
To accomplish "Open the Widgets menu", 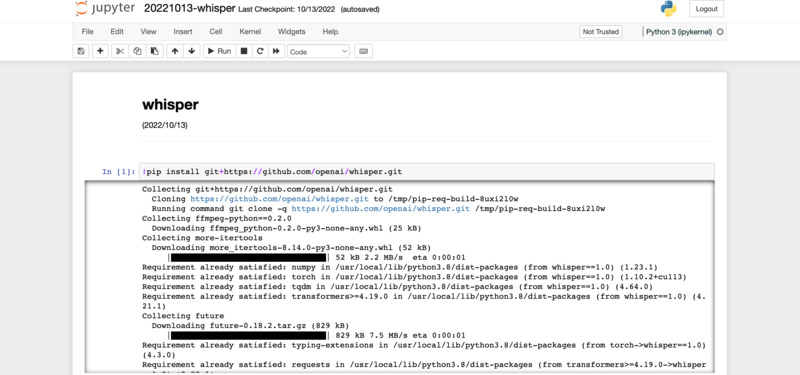I will pyautogui.click(x=291, y=32).
